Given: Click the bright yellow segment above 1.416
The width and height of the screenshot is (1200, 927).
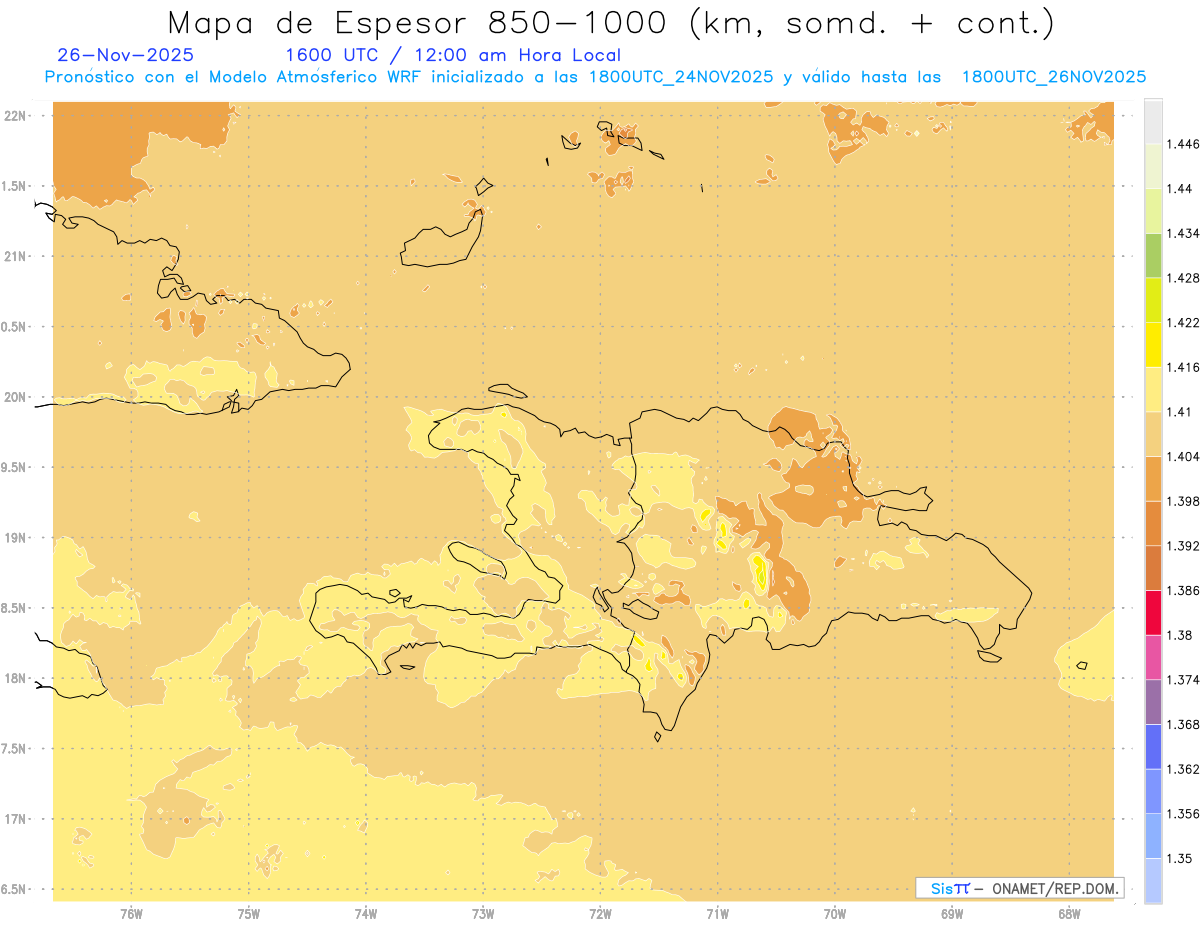Looking at the screenshot, I should pyautogui.click(x=1153, y=344).
